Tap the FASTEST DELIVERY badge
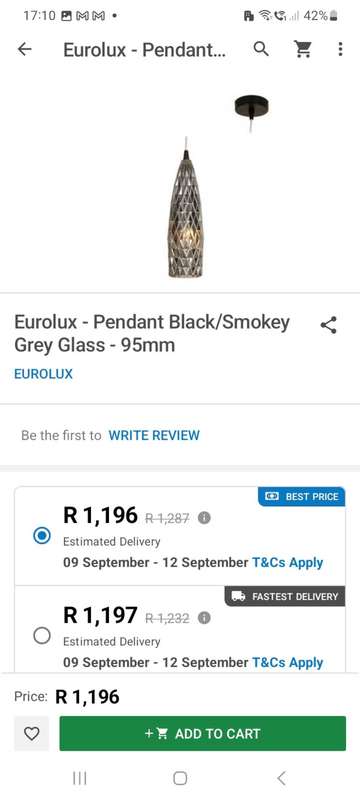Image resolution: width=360 pixels, height=800 pixels. pyautogui.click(x=285, y=596)
